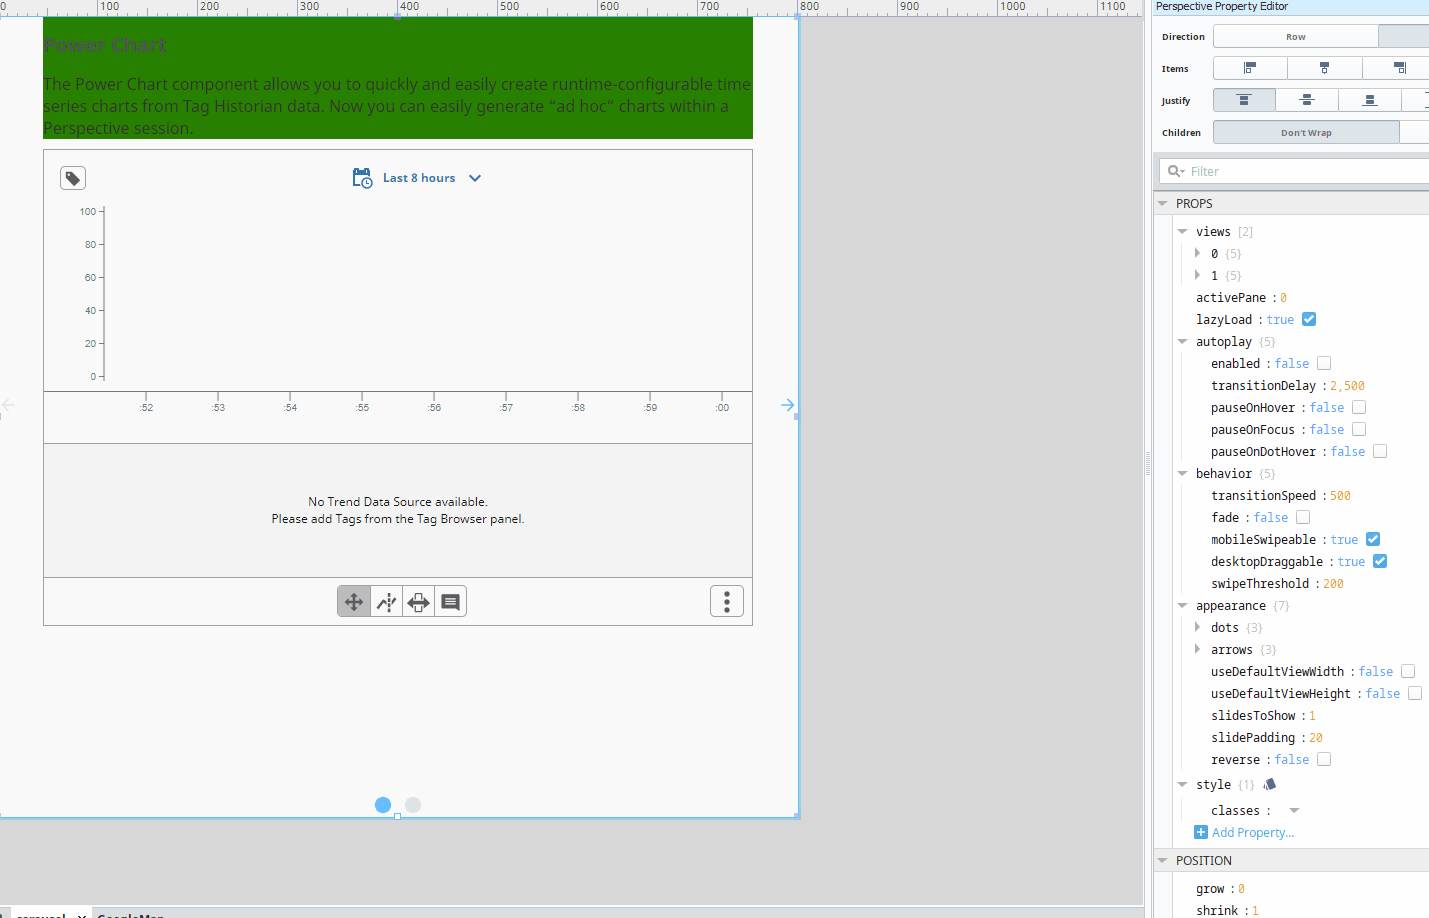The width and height of the screenshot is (1429, 918).
Task: Click the No Trend Data Source message
Action: click(x=398, y=510)
